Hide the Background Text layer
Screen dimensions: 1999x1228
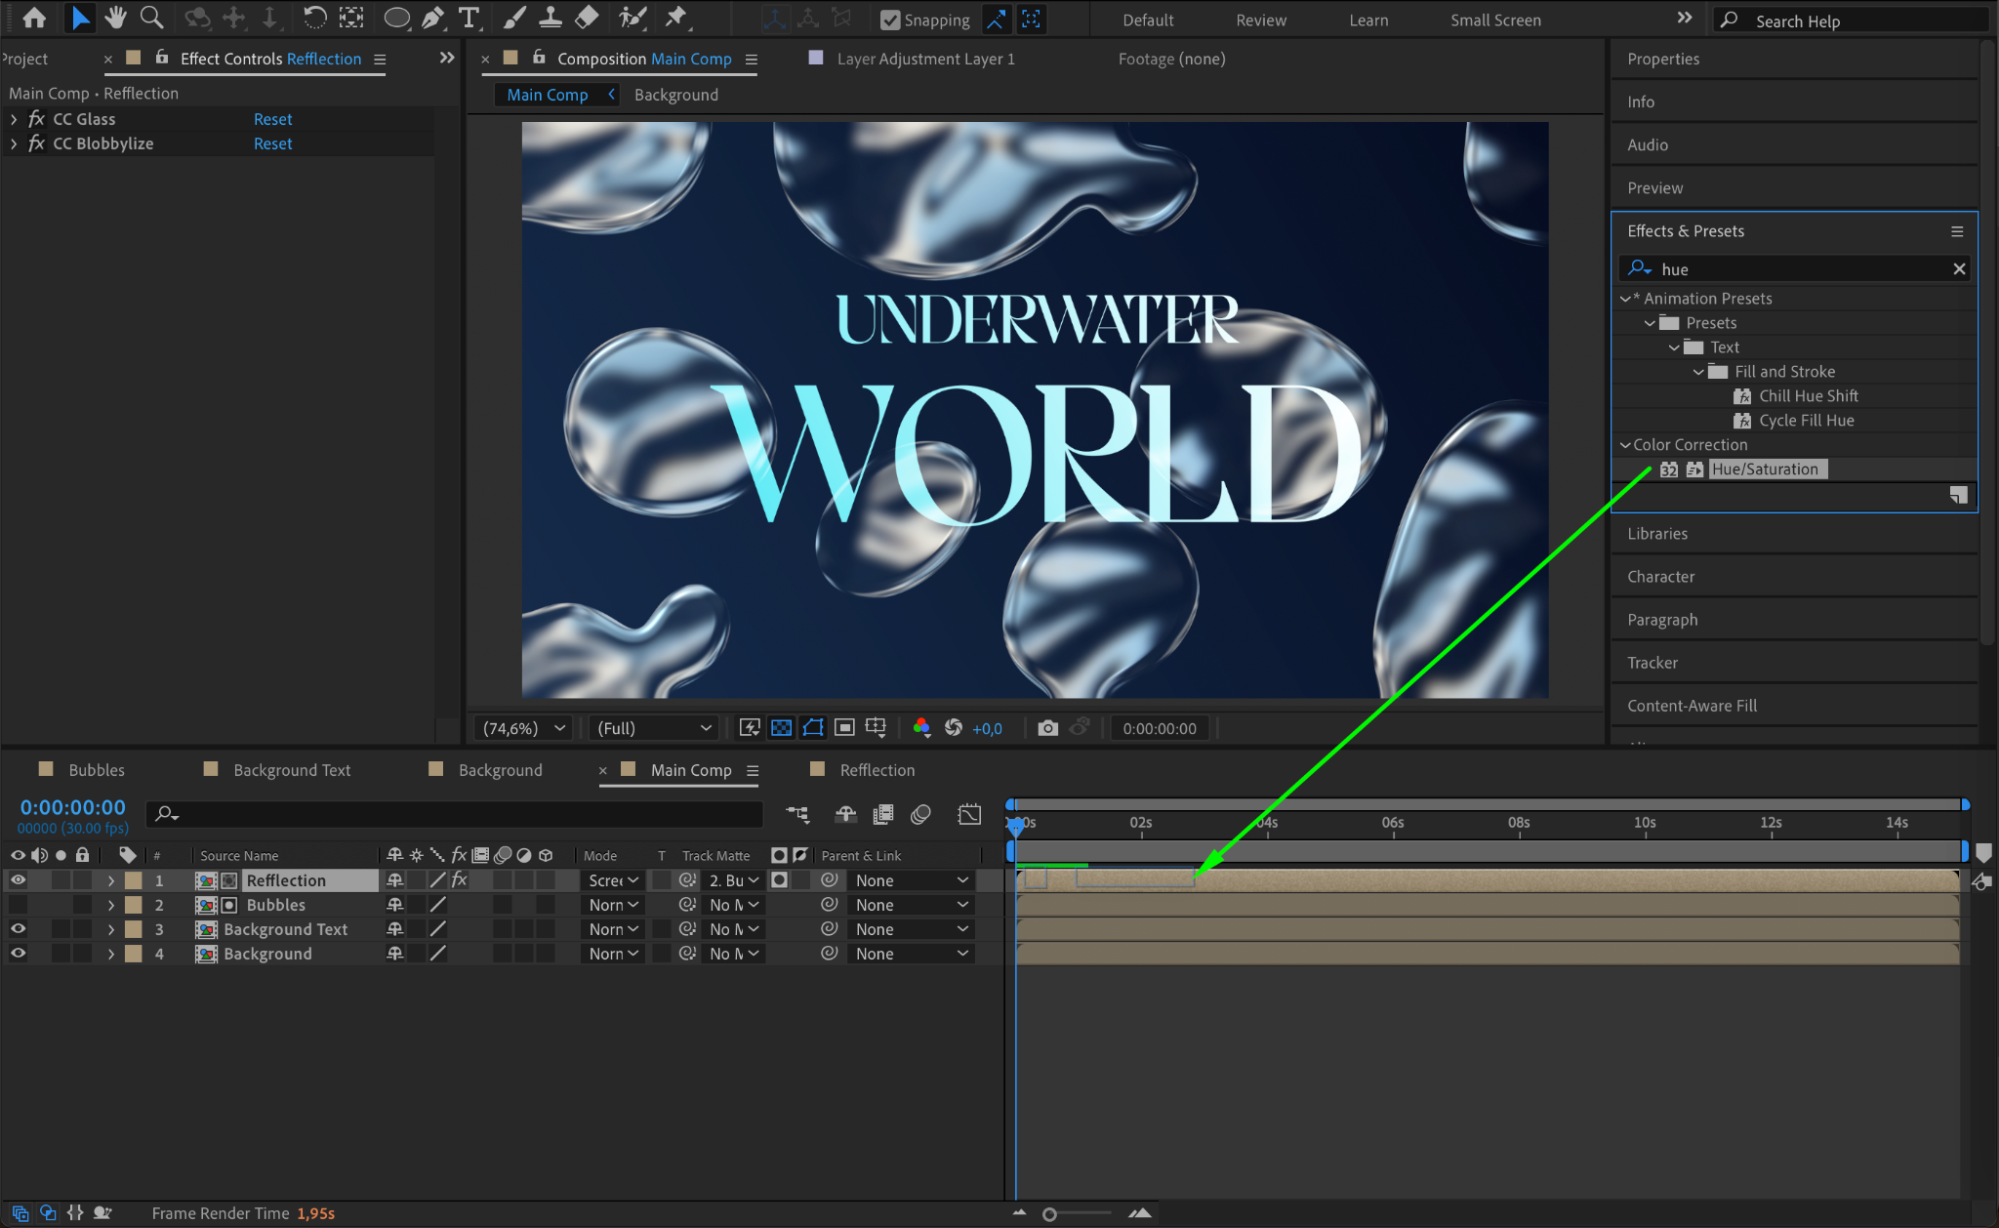pos(18,929)
